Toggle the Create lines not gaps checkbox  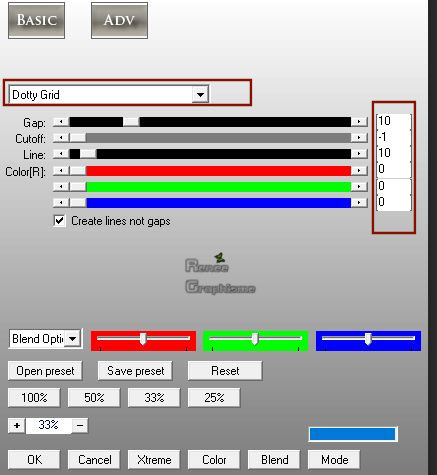point(59,221)
